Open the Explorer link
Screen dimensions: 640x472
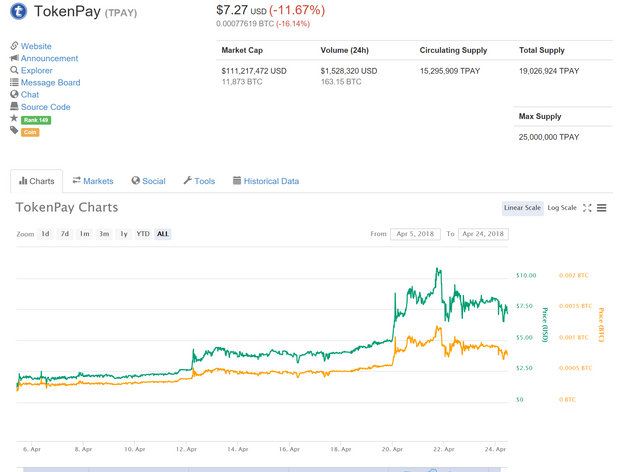click(37, 70)
